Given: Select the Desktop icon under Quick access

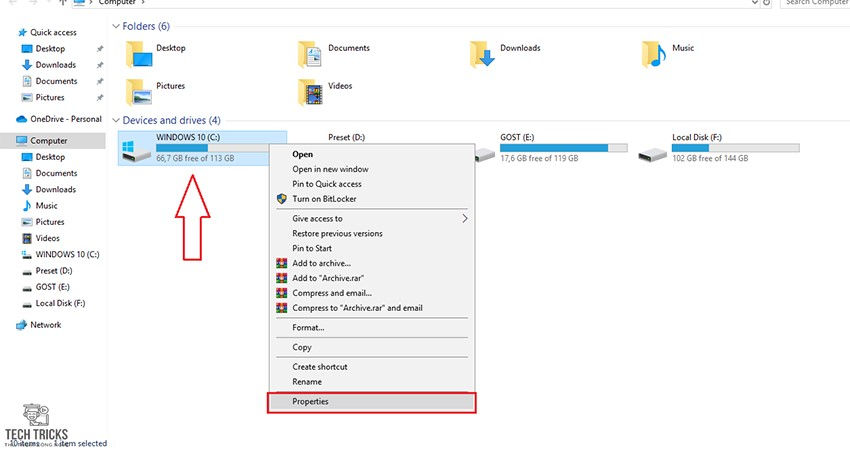Looking at the screenshot, I should (27, 49).
